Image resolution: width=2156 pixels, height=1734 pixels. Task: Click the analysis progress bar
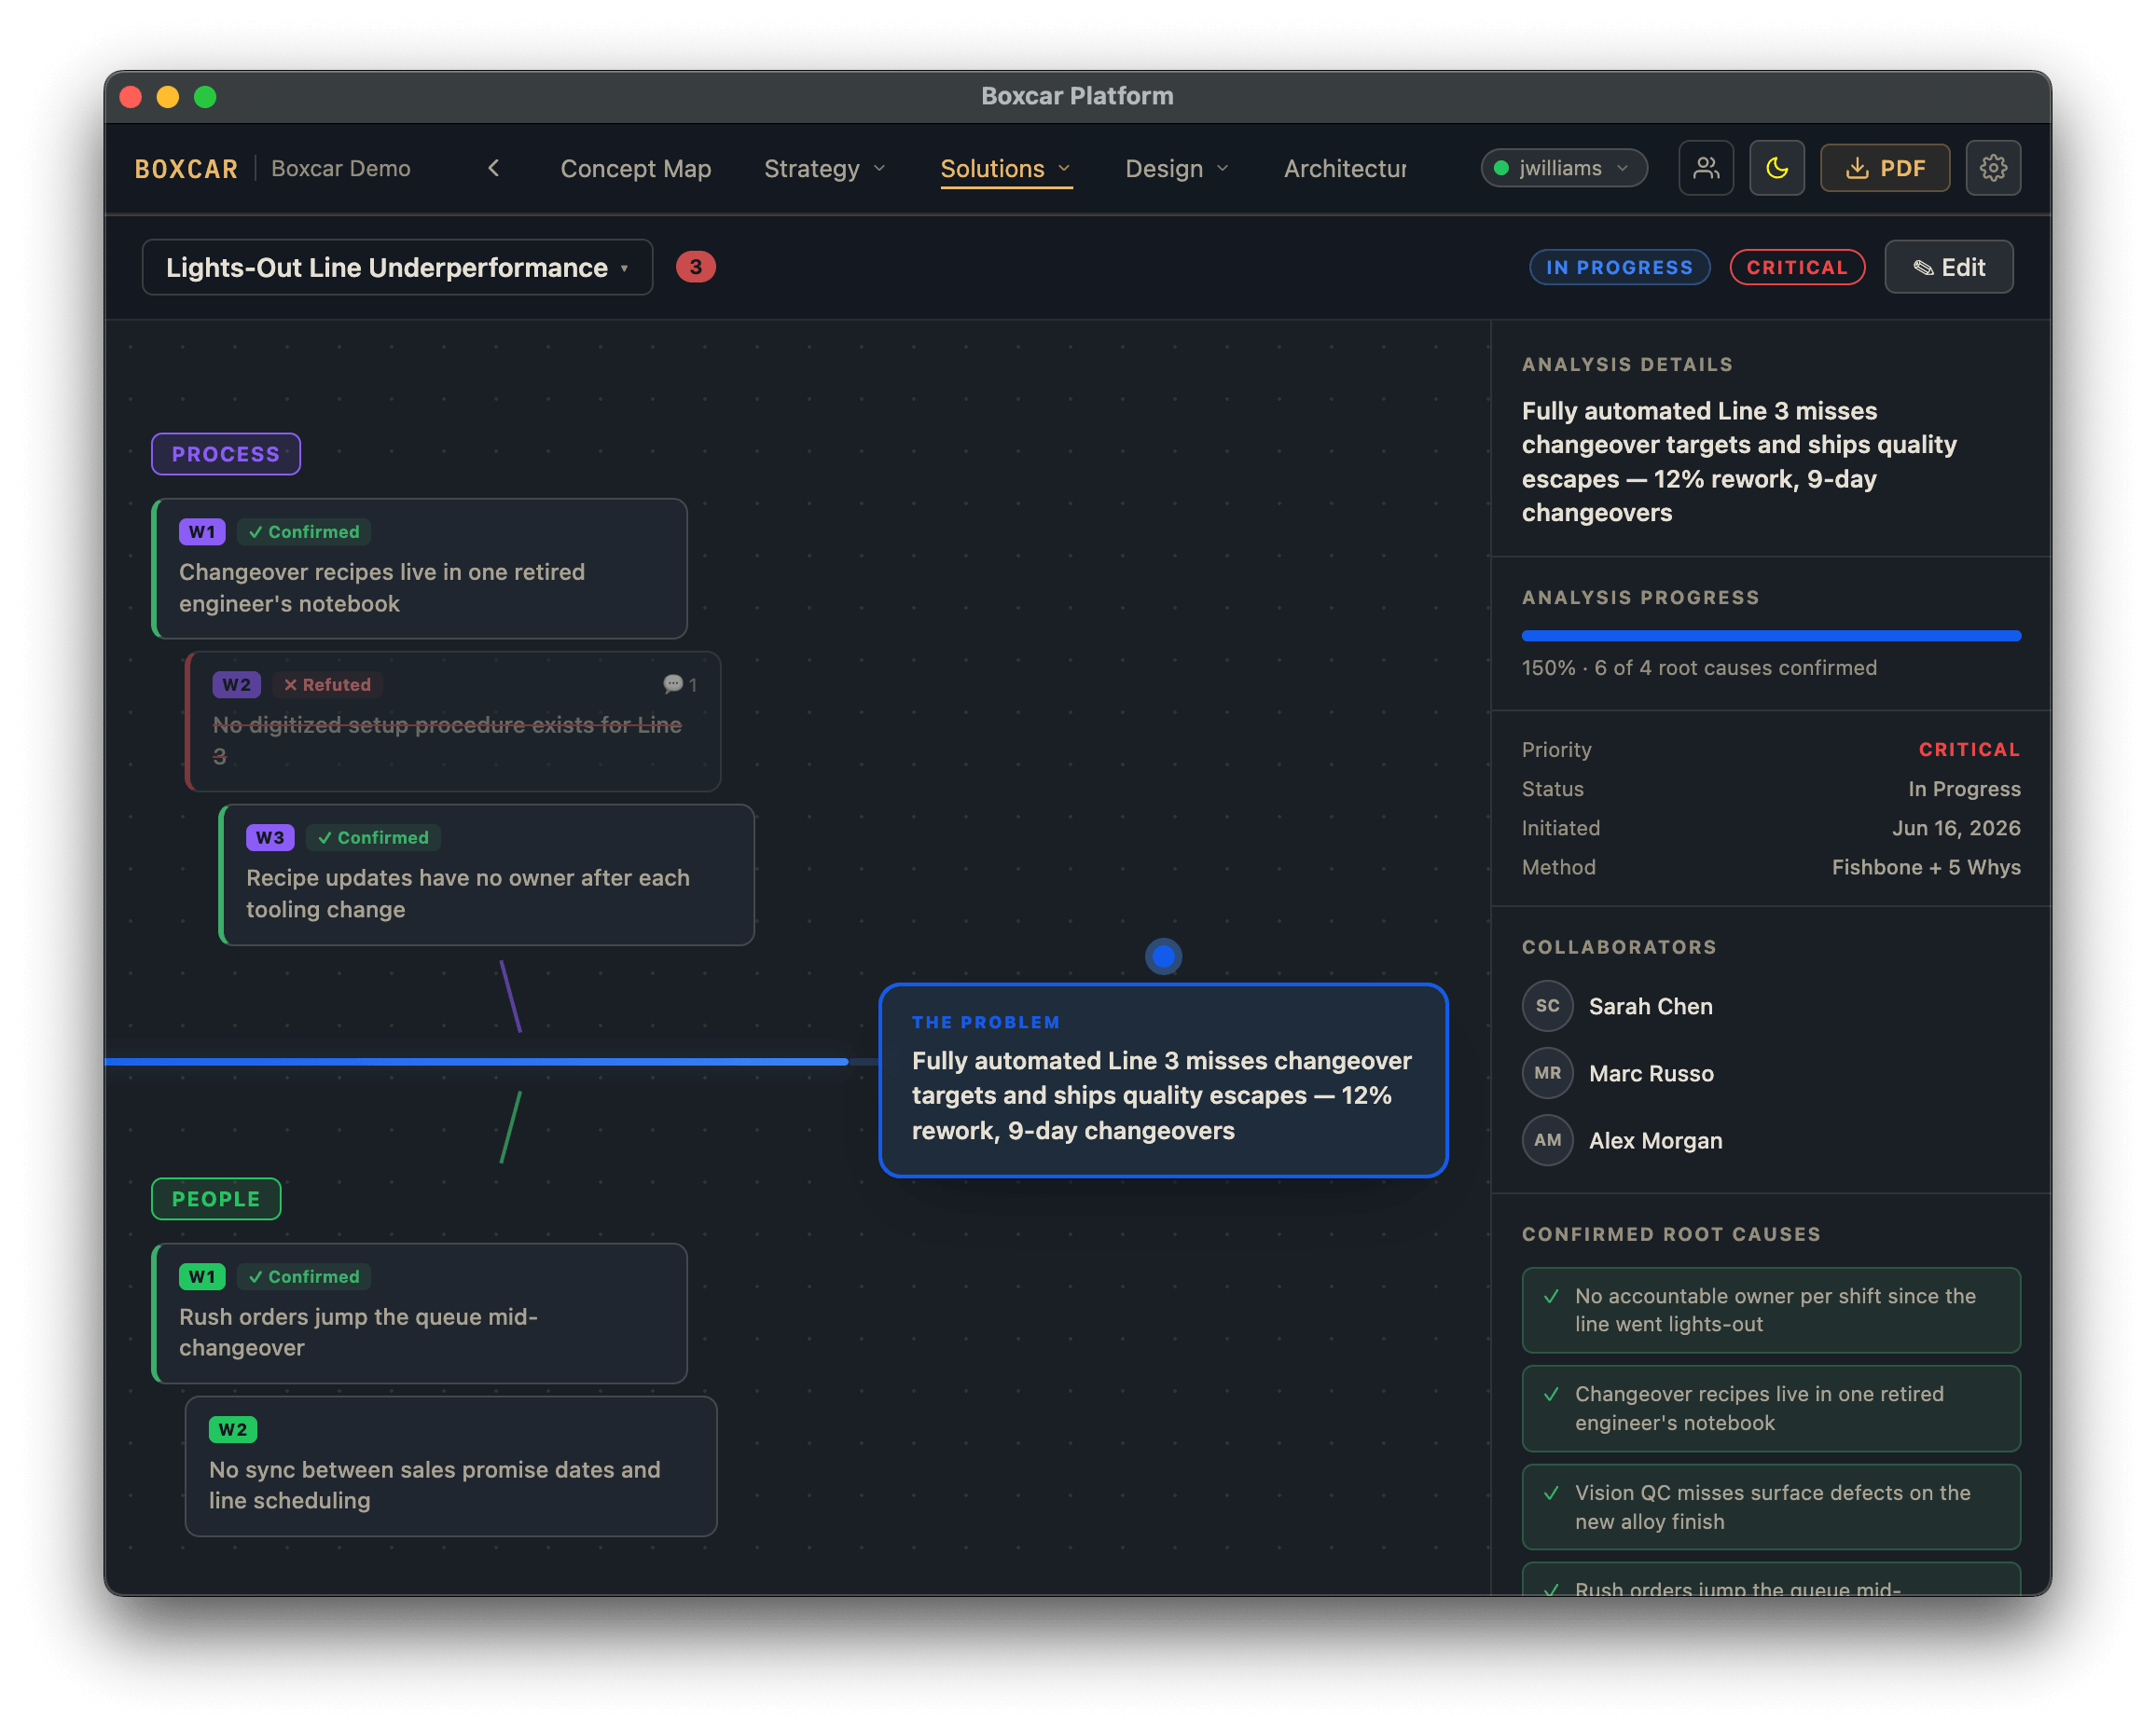click(x=1771, y=635)
